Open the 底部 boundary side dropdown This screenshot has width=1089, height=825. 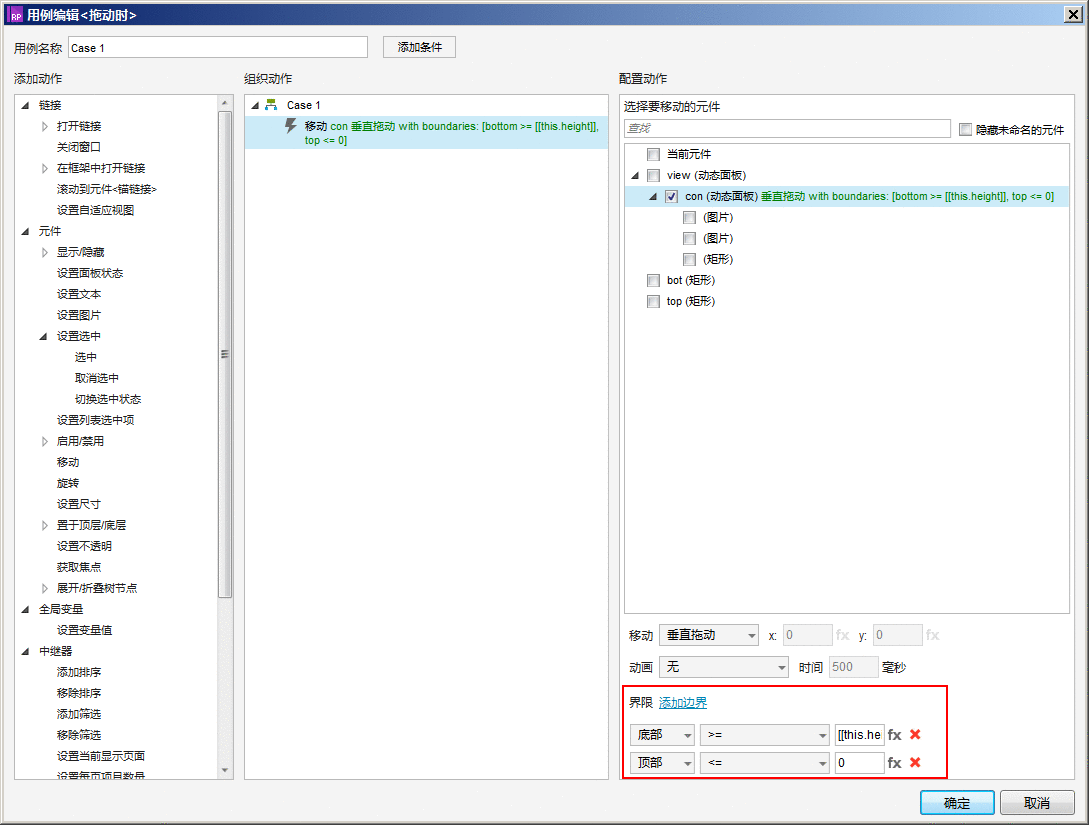point(662,735)
